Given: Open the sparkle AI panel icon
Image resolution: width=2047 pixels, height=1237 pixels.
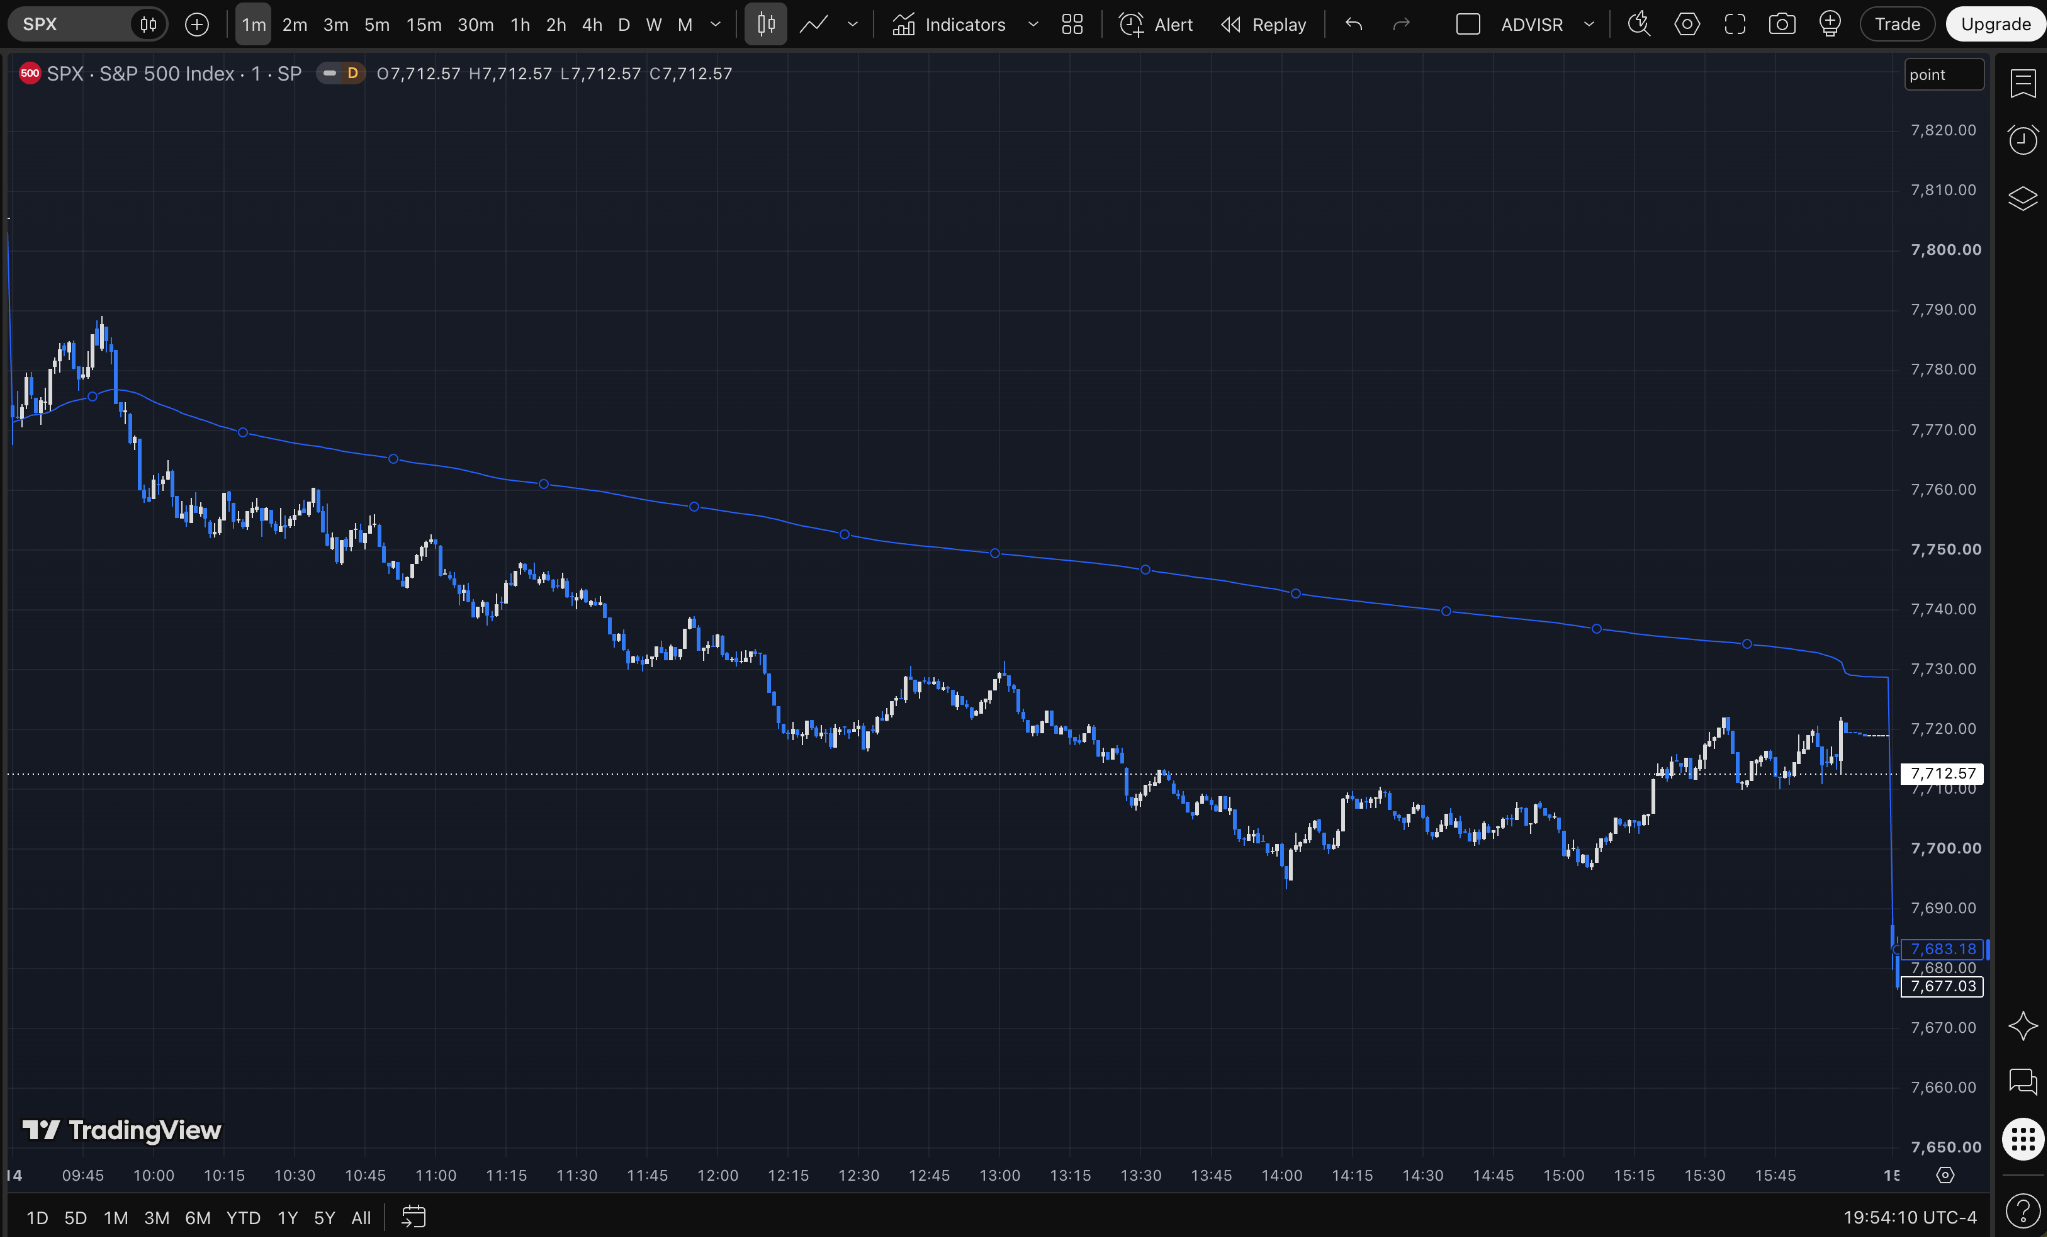Looking at the screenshot, I should (2023, 1026).
